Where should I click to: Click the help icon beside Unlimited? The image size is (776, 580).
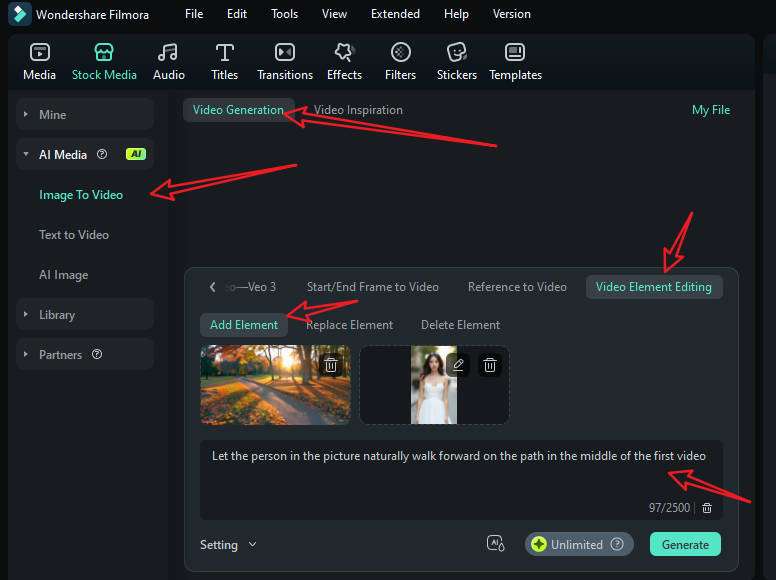617,544
